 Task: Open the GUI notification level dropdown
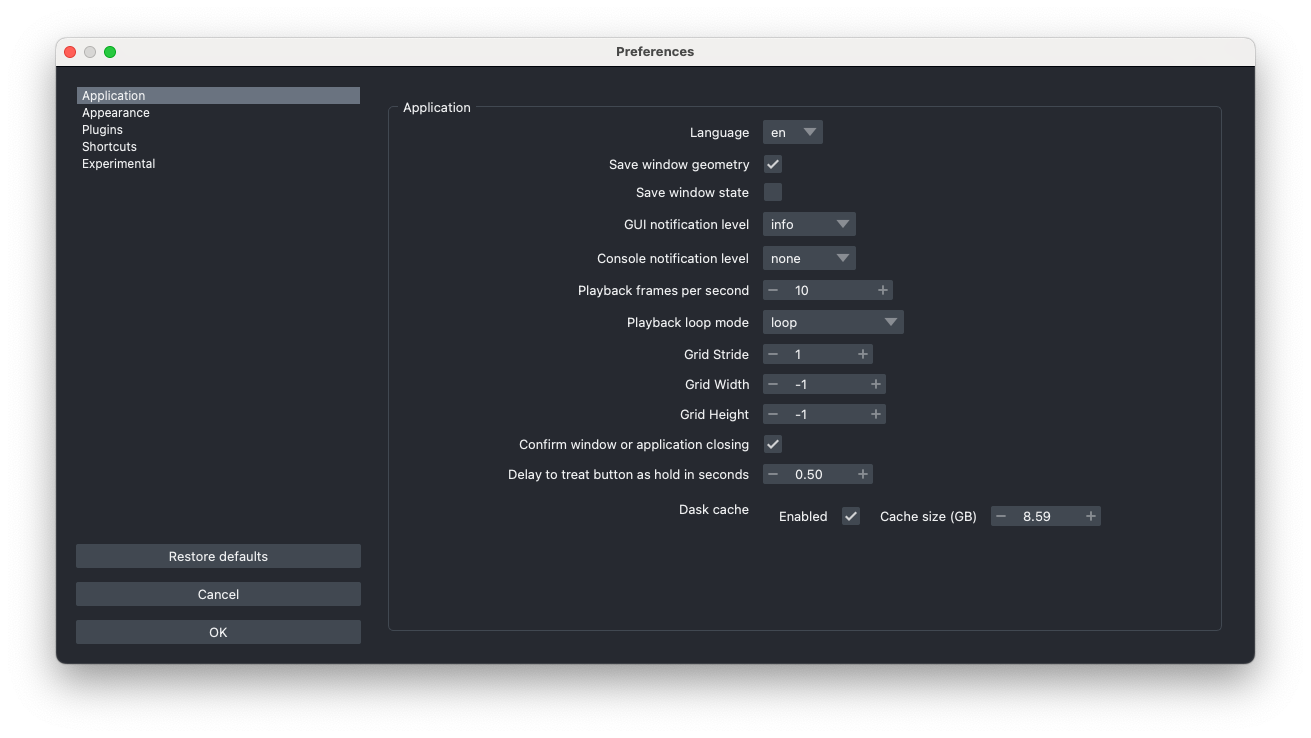tap(809, 223)
